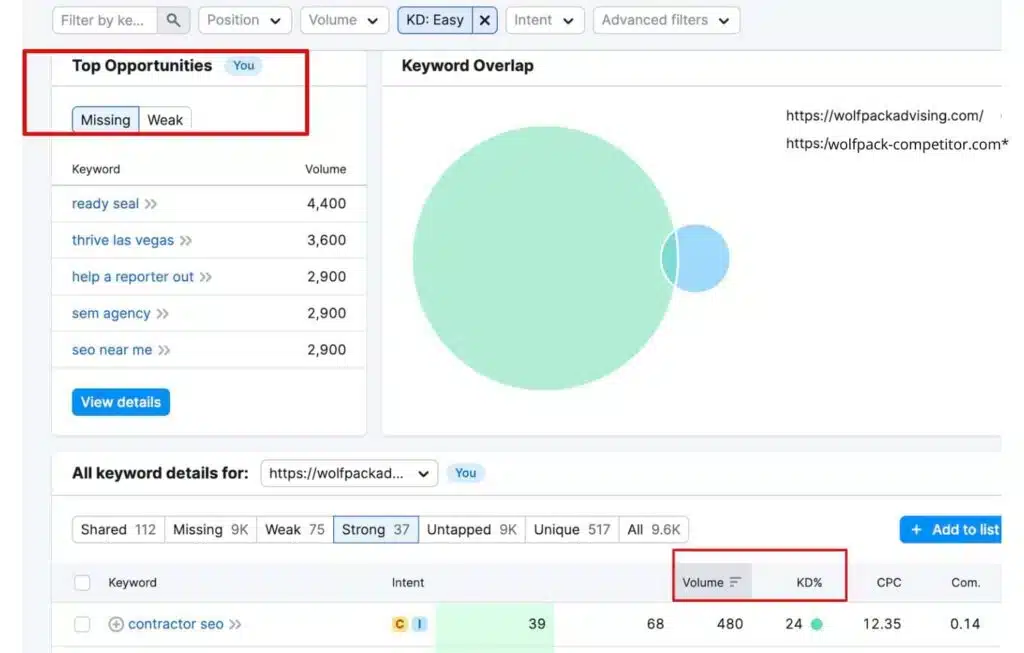The width and height of the screenshot is (1024, 653).
Task: Select the Strong 37 tab
Action: (376, 530)
